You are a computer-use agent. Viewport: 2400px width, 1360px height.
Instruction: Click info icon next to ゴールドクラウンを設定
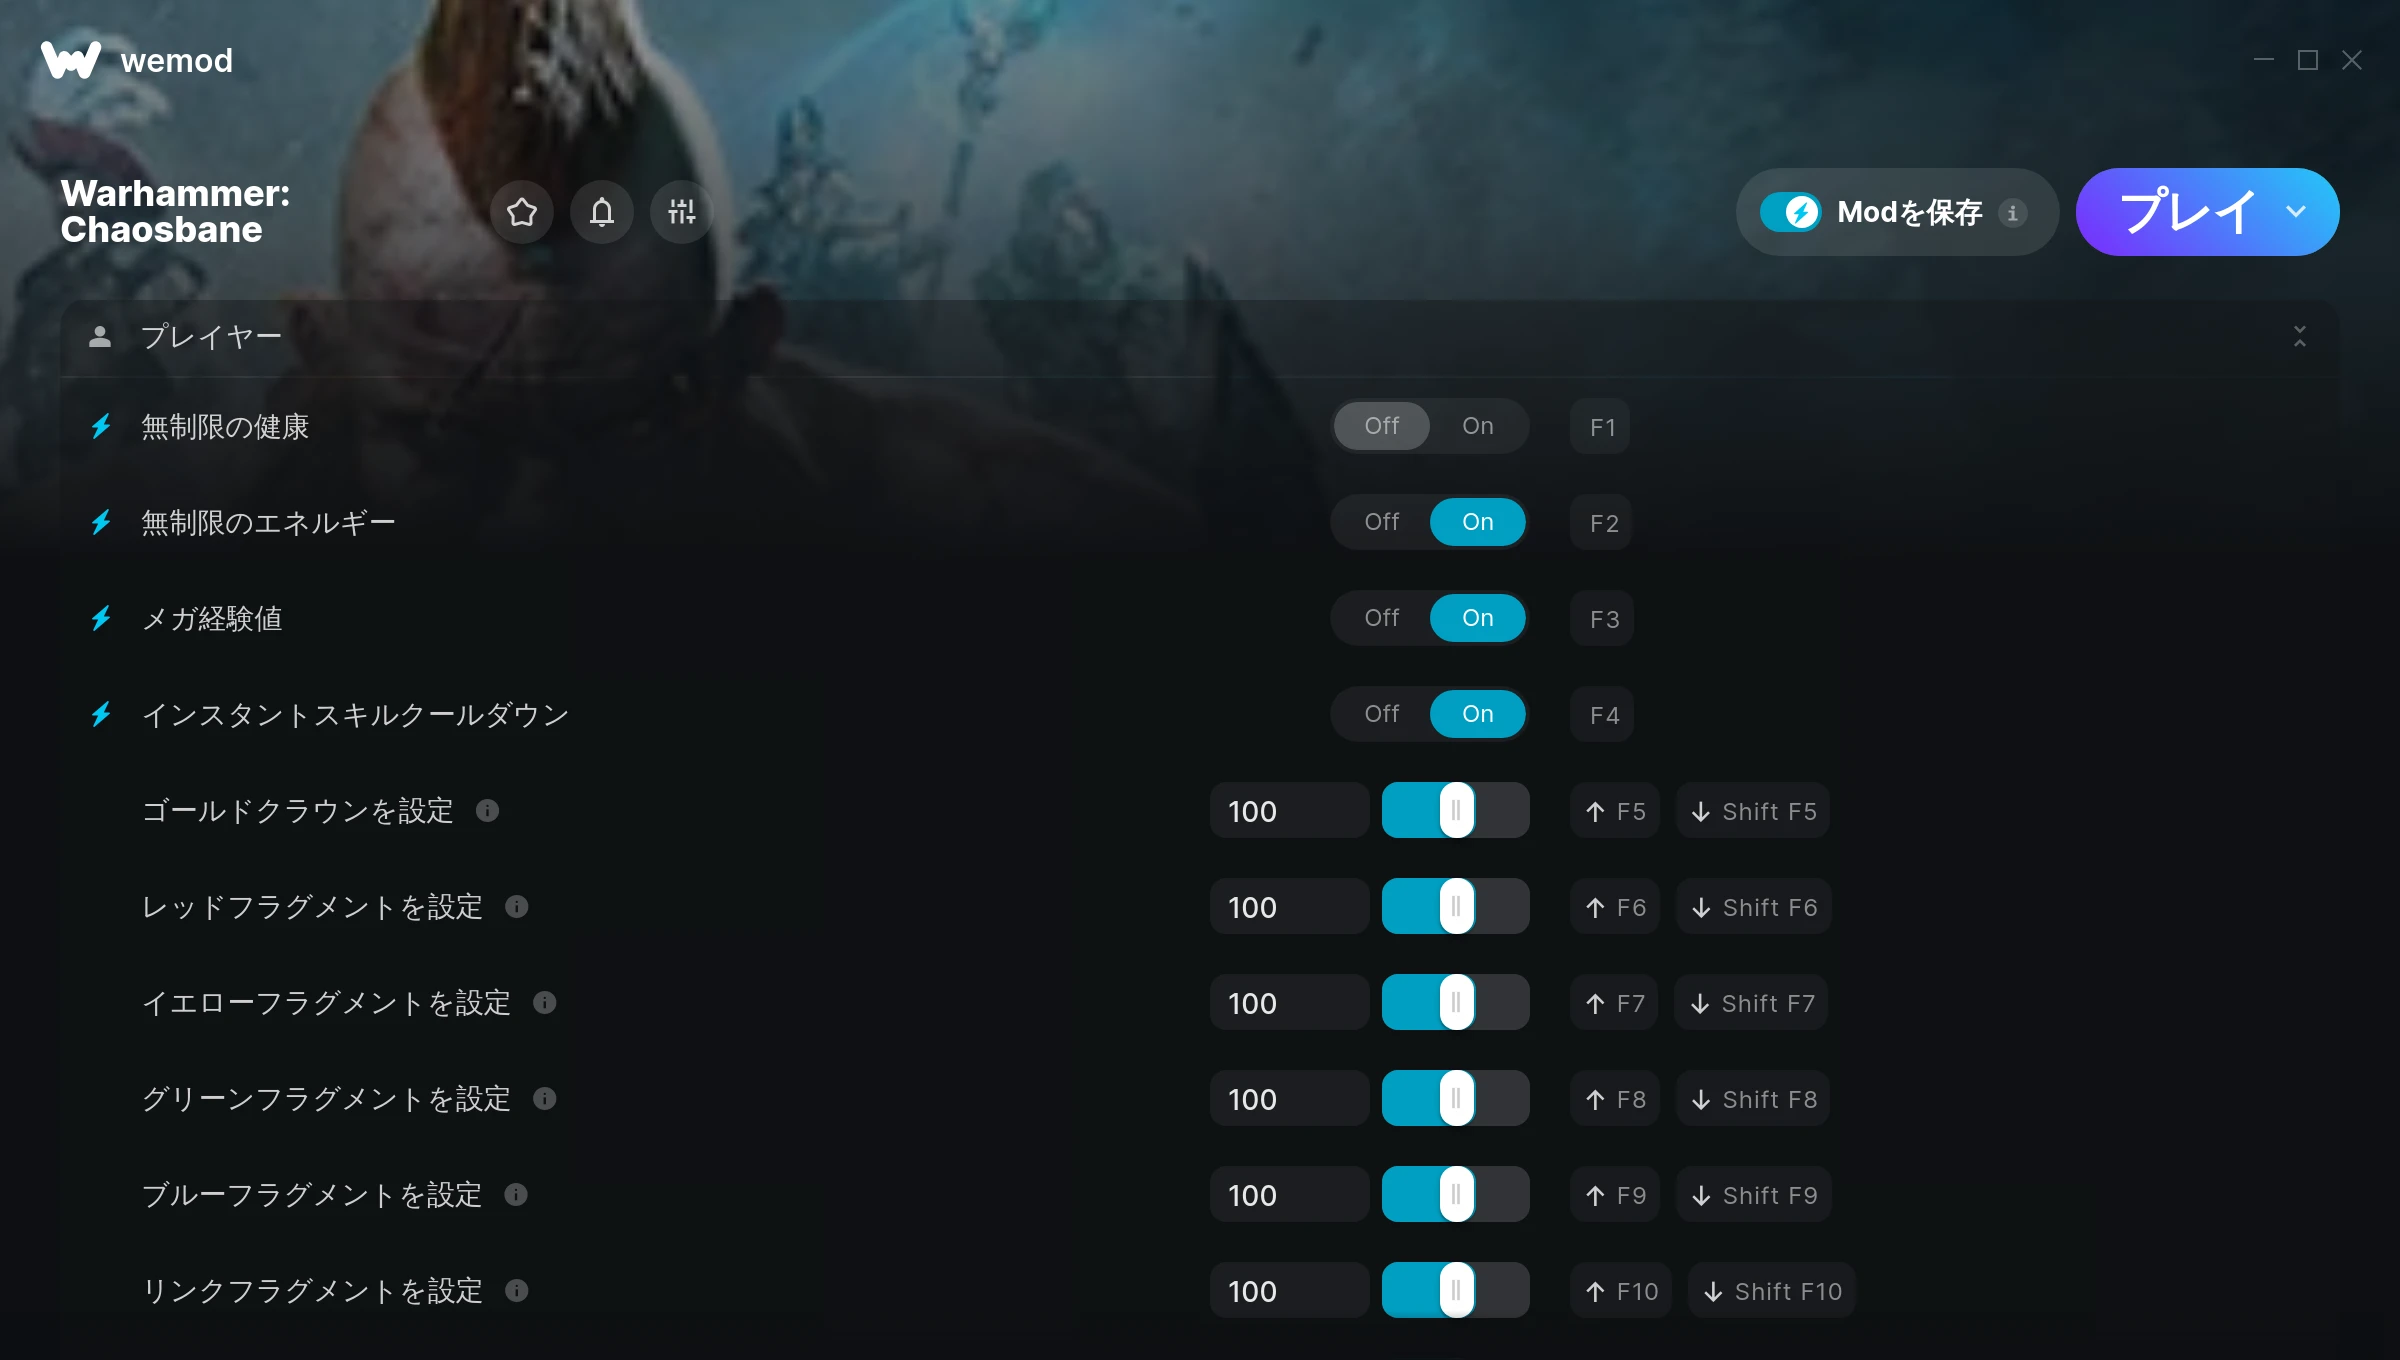(x=487, y=810)
